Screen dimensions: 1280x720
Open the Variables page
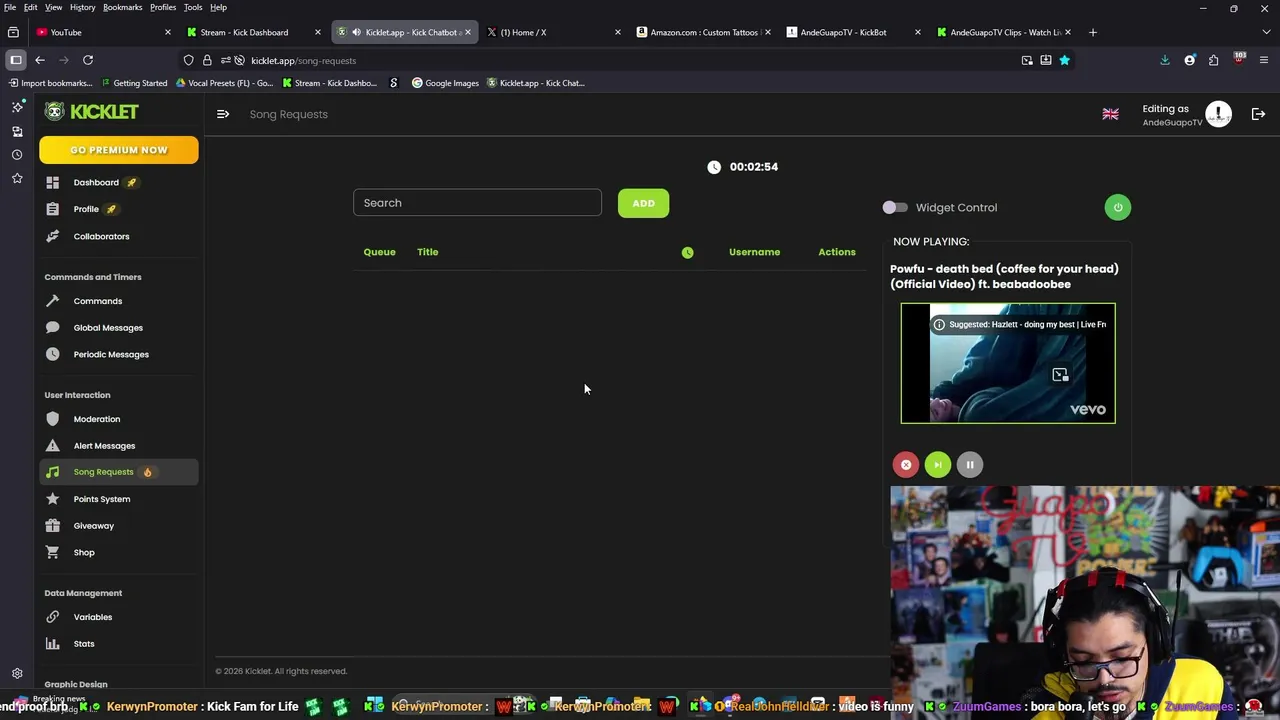(x=118, y=617)
